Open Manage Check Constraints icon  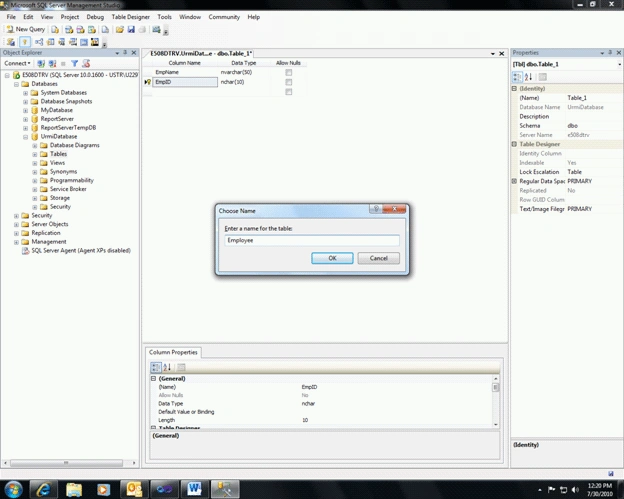tap(84, 42)
